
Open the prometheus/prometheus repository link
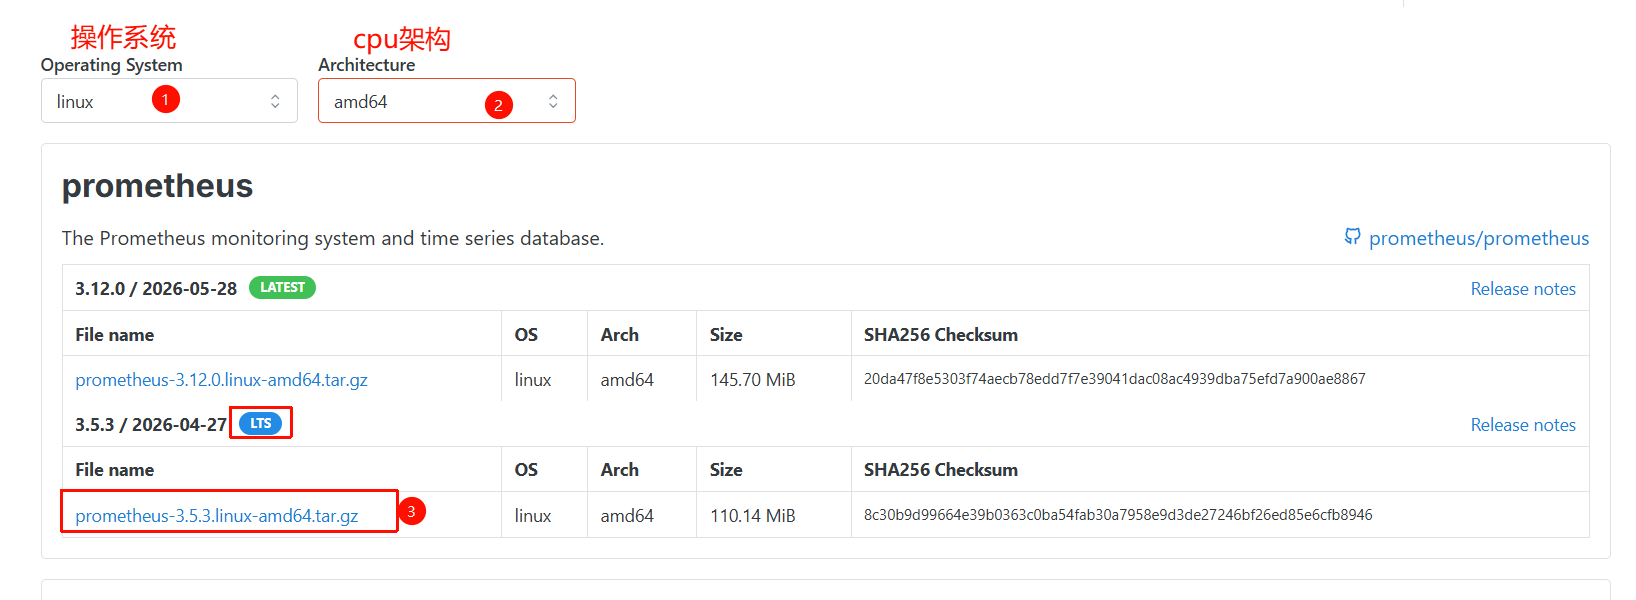[1479, 238]
